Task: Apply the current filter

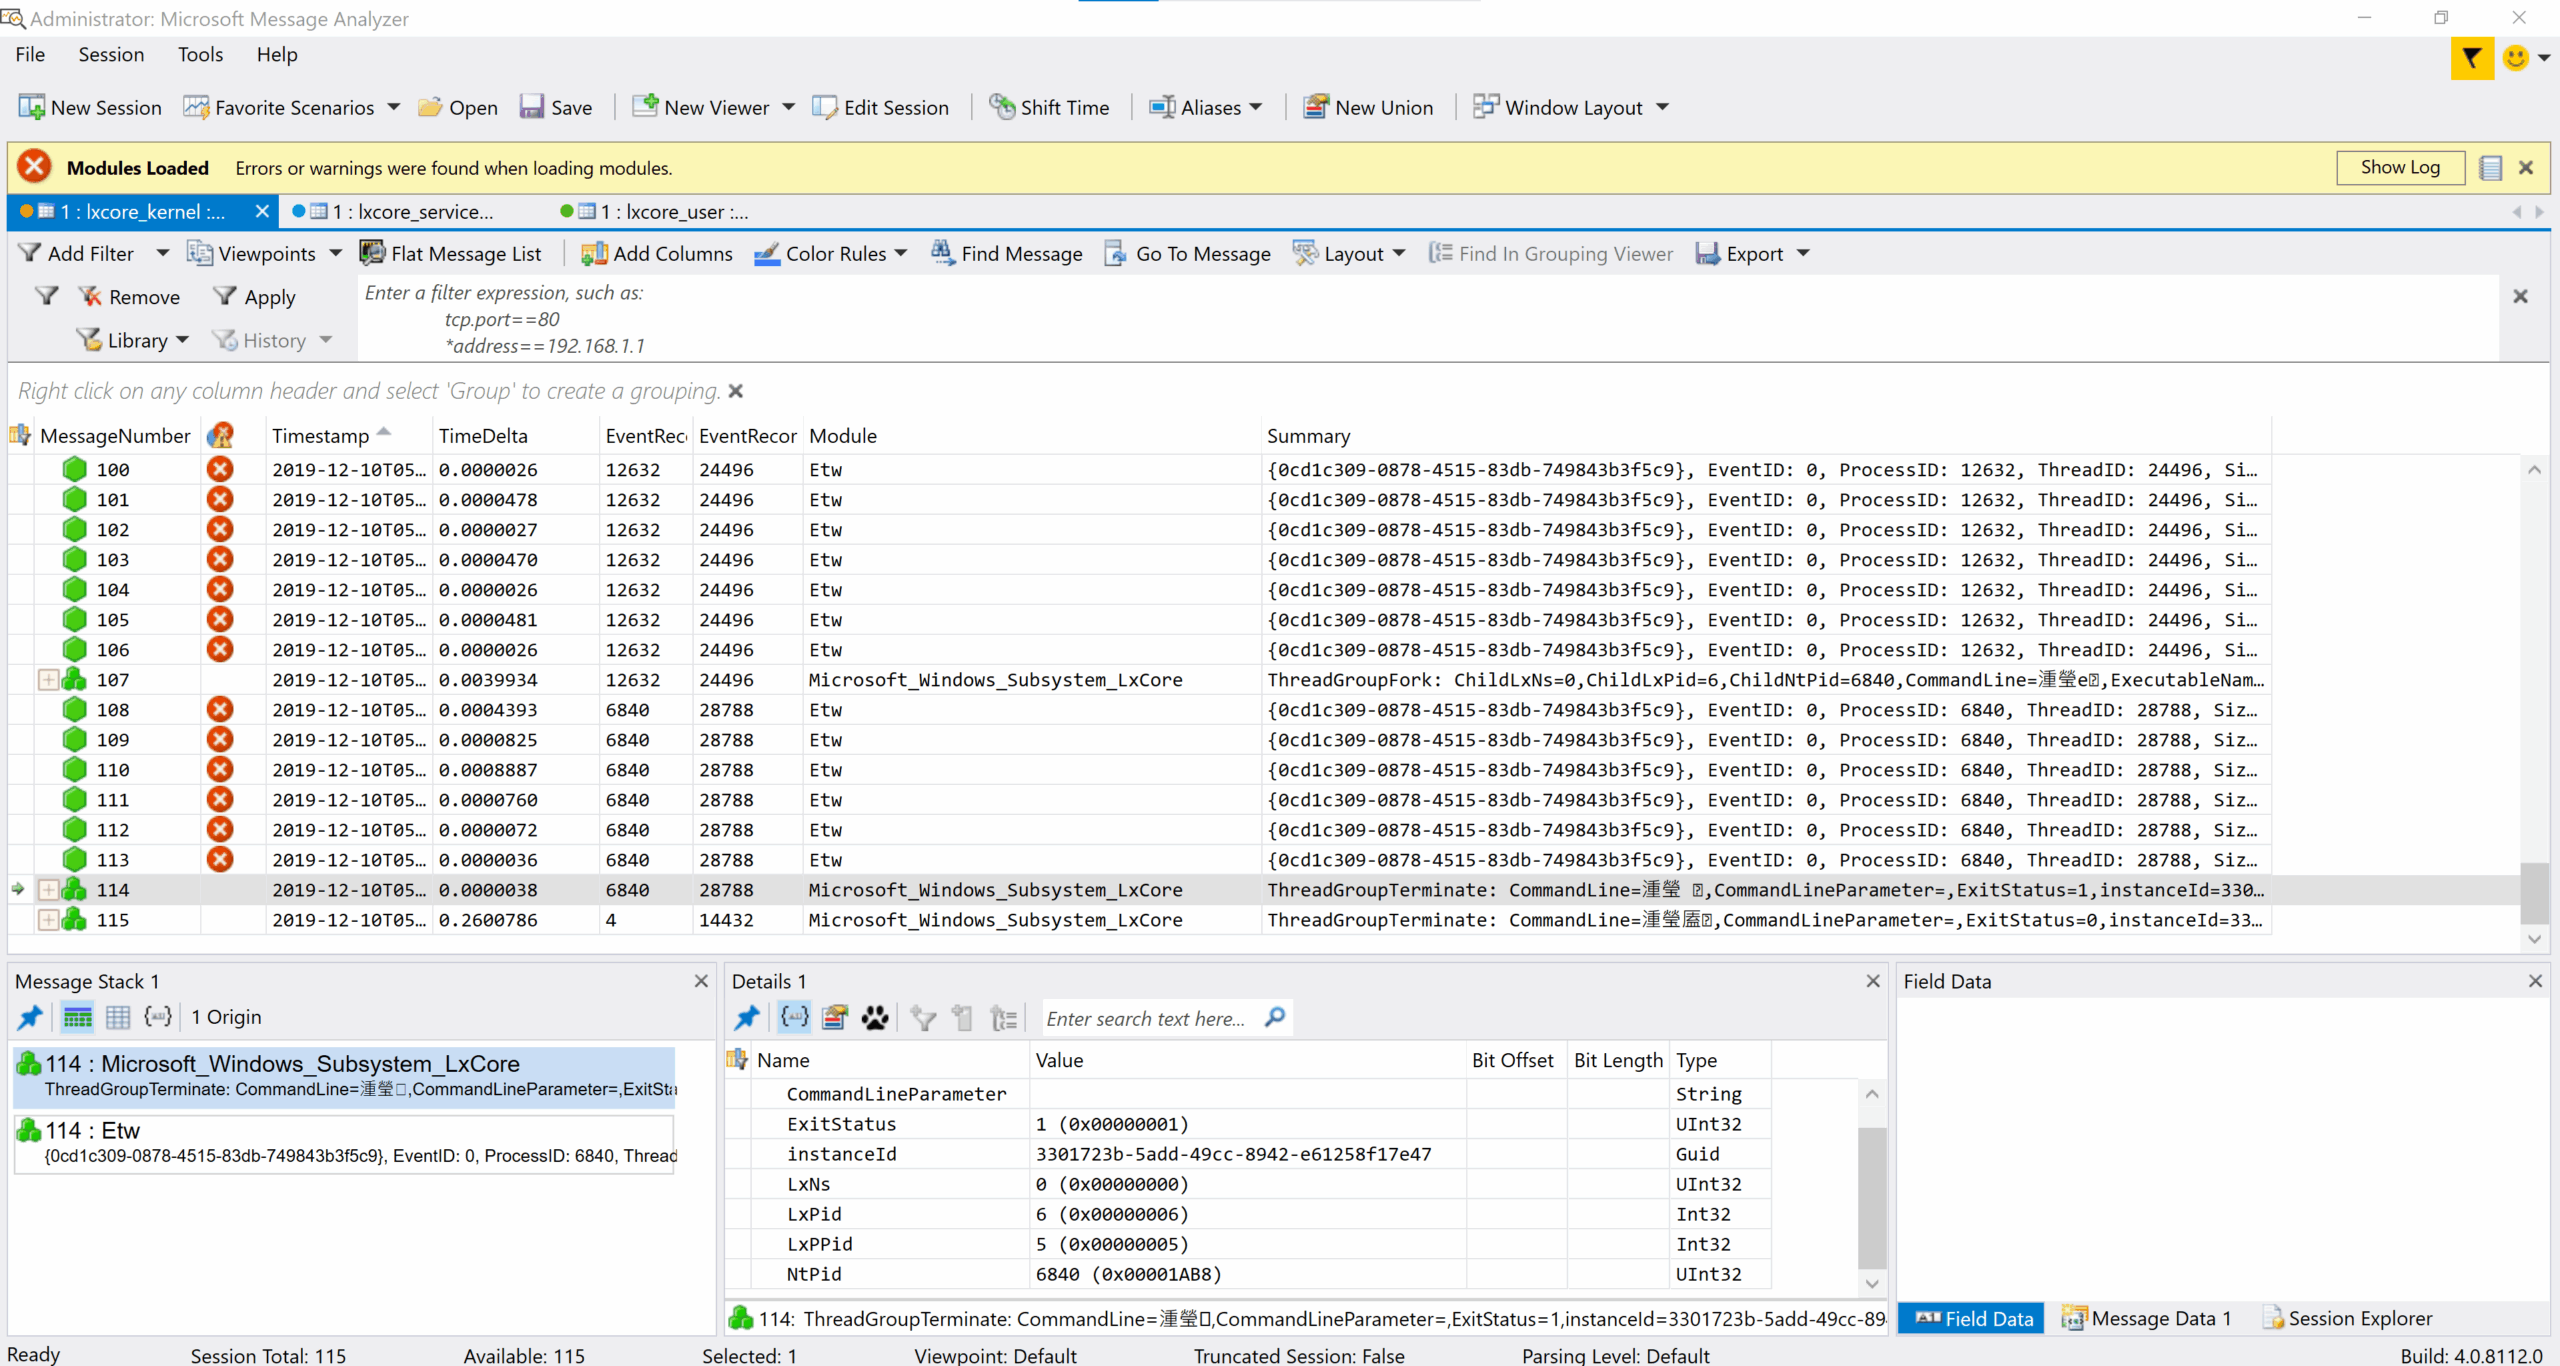Action: tap(255, 296)
